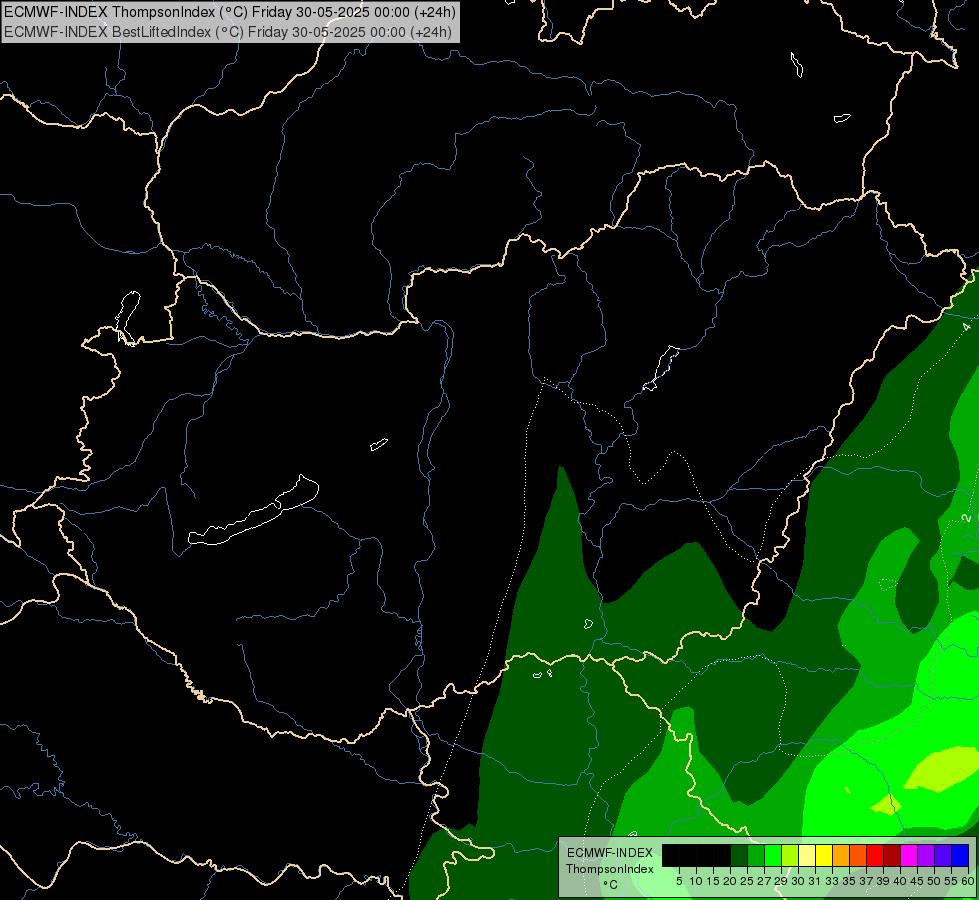The width and height of the screenshot is (979, 900).
Task: Select the indigo 50–55 legend swatch
Action: coord(943,855)
